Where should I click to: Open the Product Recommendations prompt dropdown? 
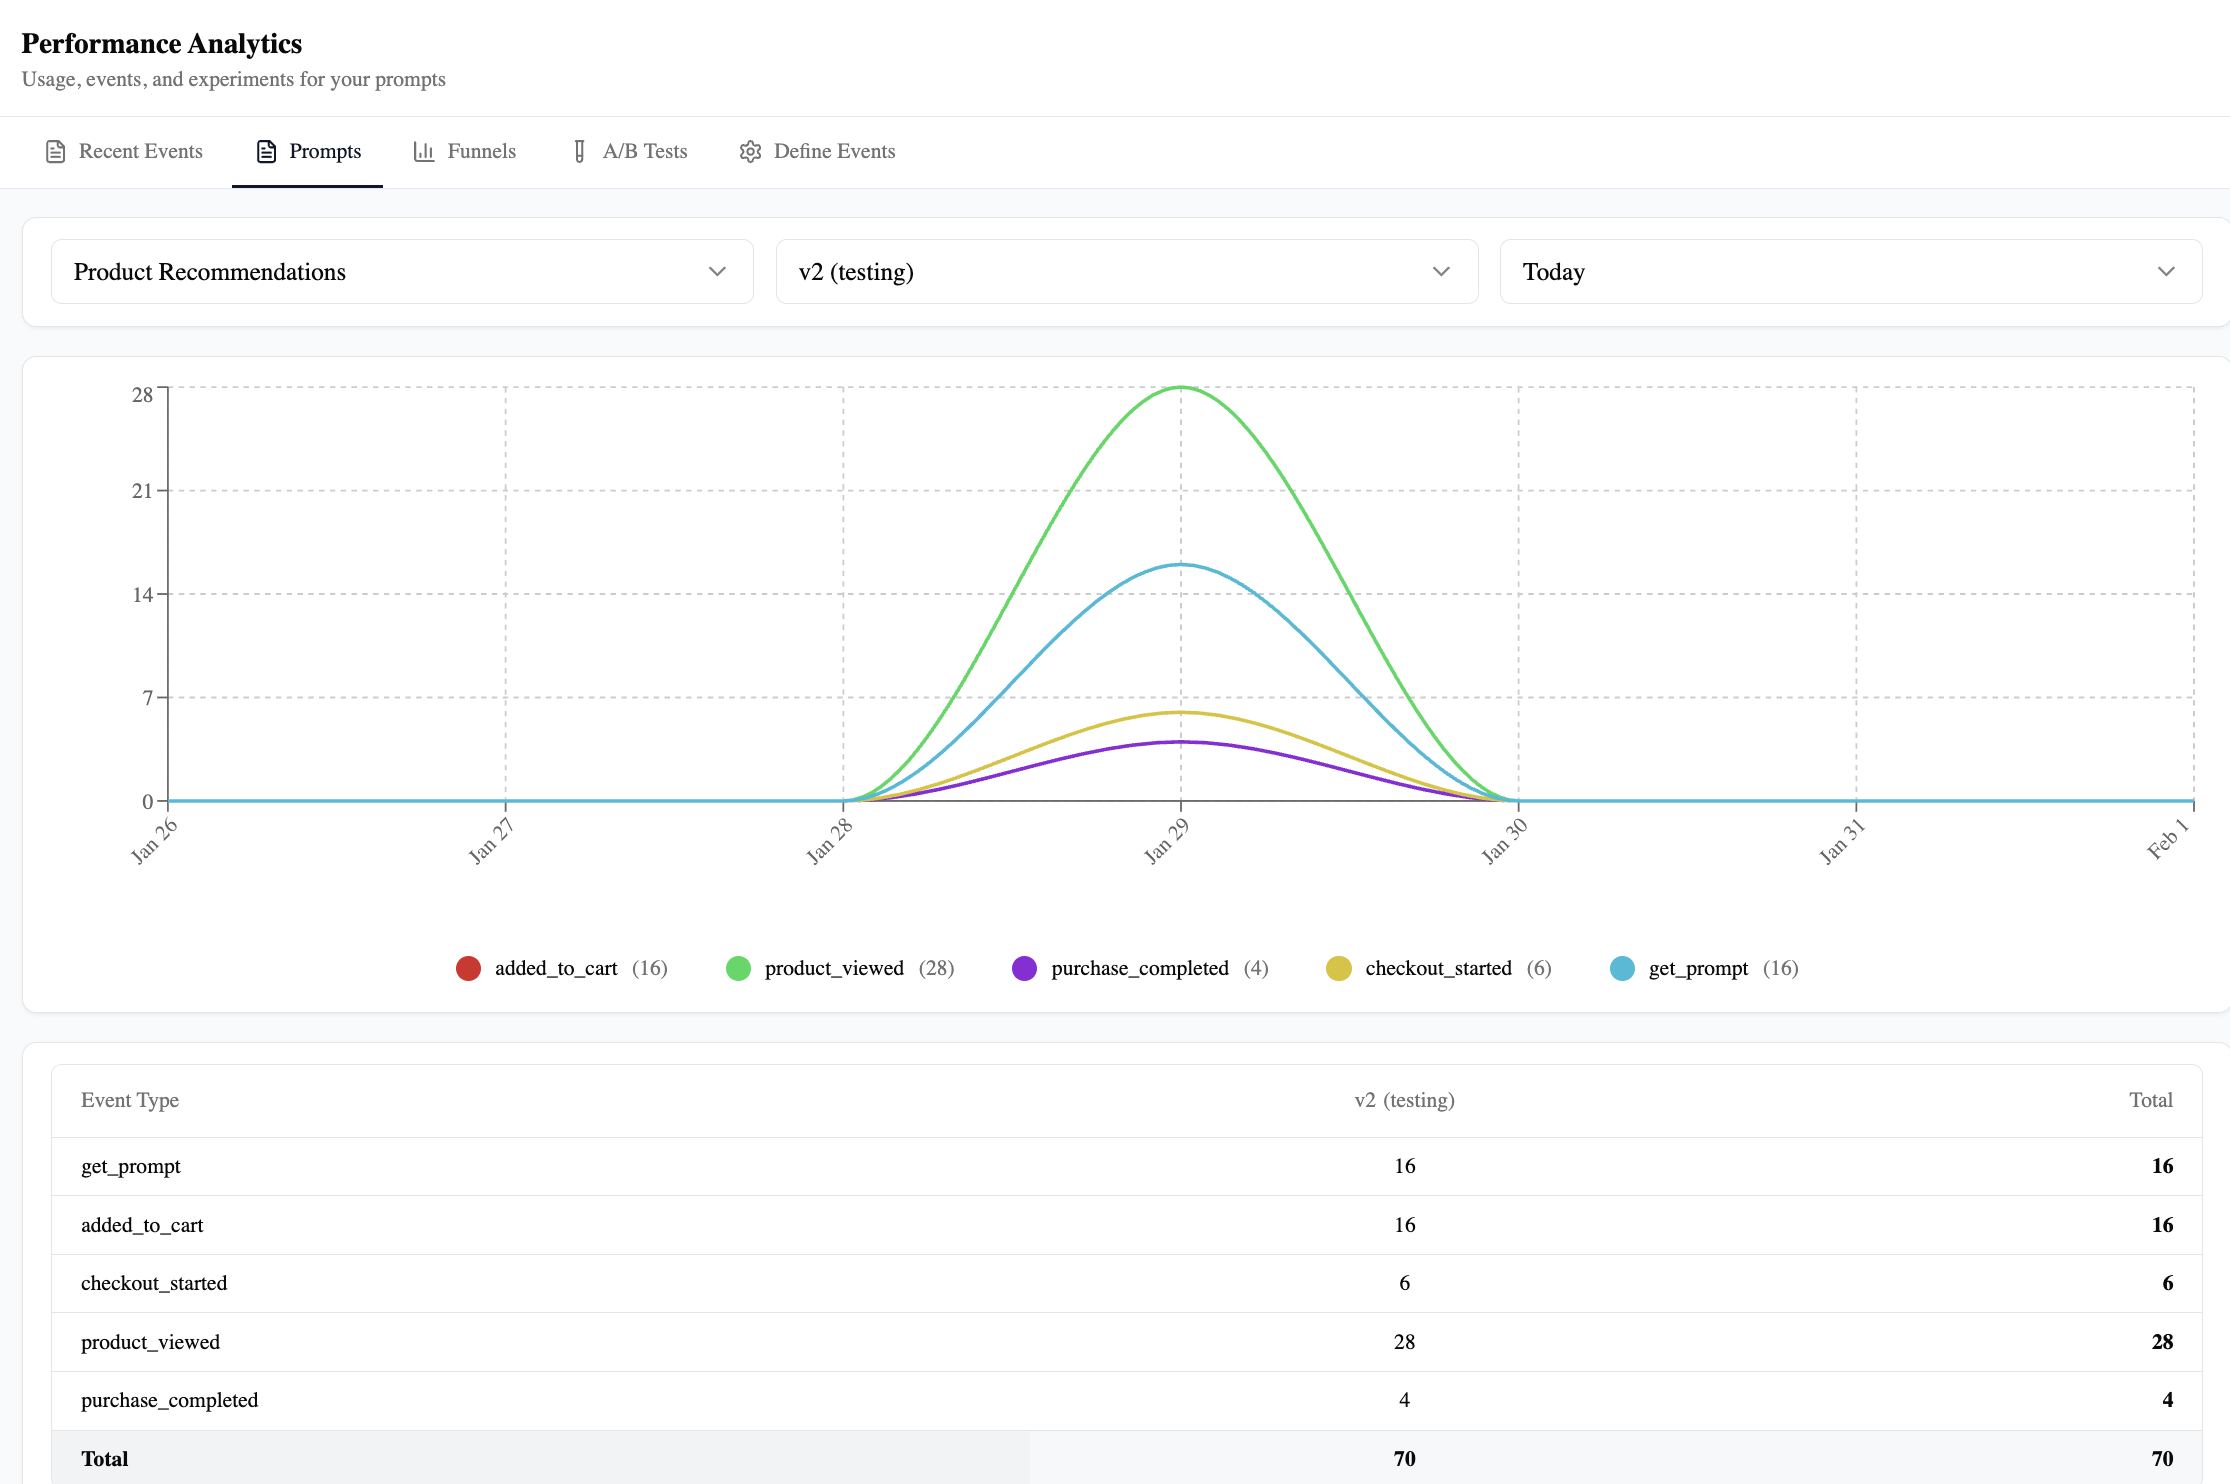tap(401, 271)
